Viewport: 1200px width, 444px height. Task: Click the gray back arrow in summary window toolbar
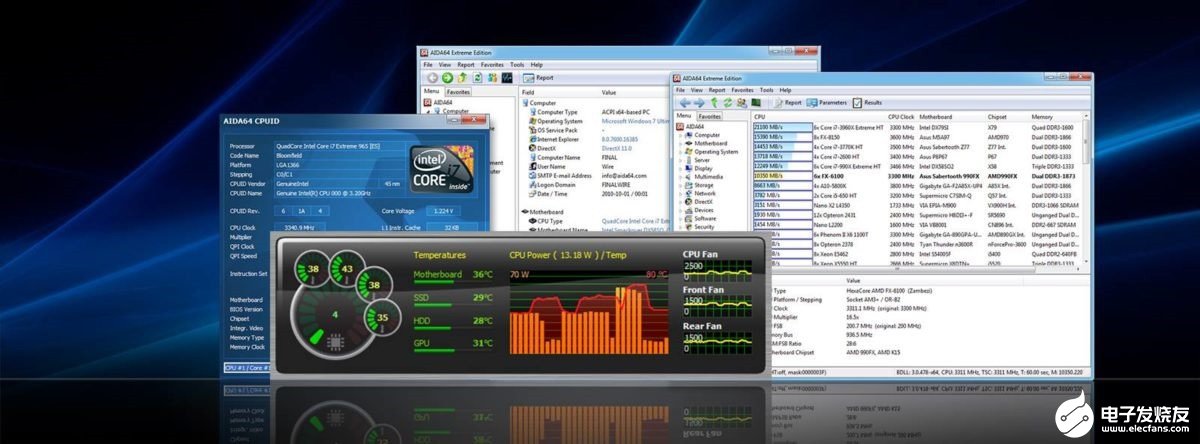click(432, 77)
